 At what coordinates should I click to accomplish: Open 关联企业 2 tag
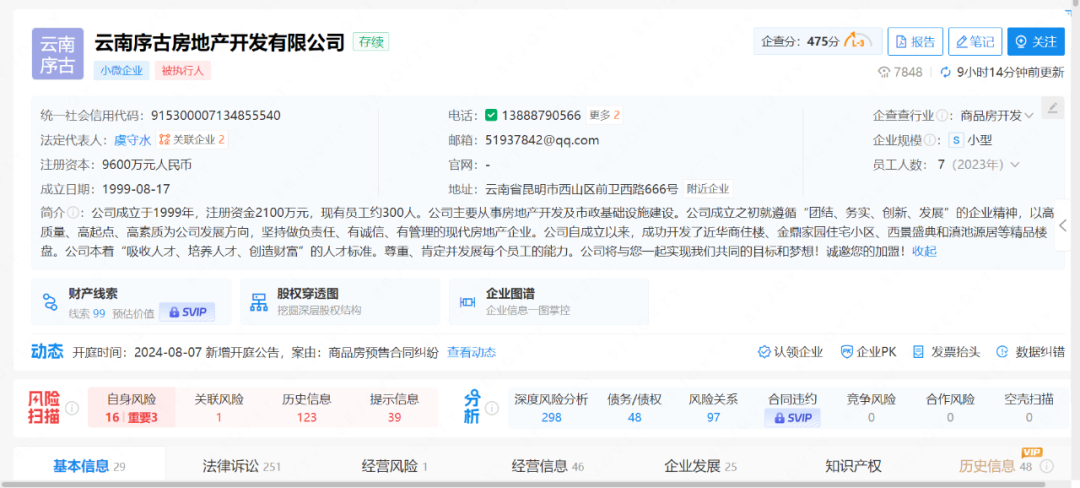191,140
